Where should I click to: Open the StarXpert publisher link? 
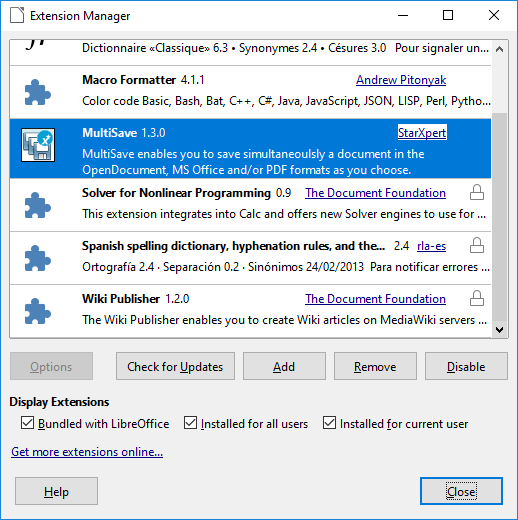point(422,133)
